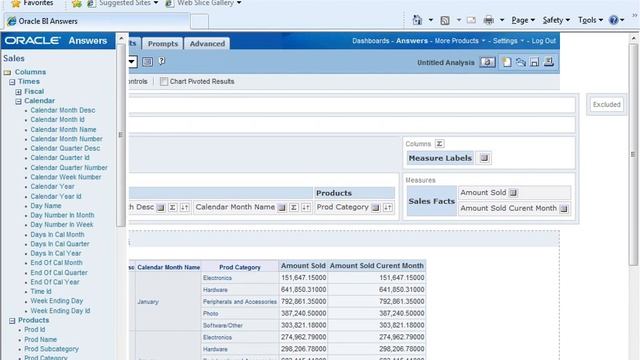Click new analysis page icon
Screen dimensions: 640x360
pos(507,62)
